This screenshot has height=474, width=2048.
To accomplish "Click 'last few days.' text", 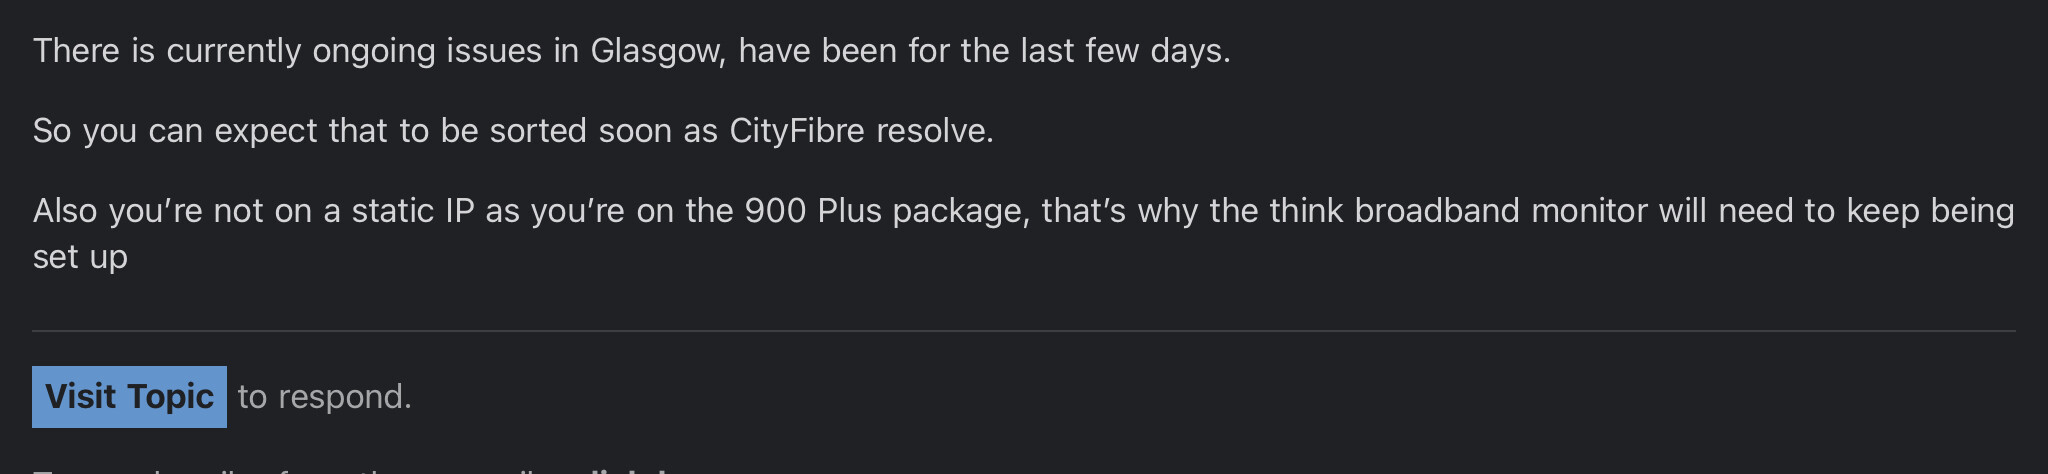I will [x=1125, y=51].
